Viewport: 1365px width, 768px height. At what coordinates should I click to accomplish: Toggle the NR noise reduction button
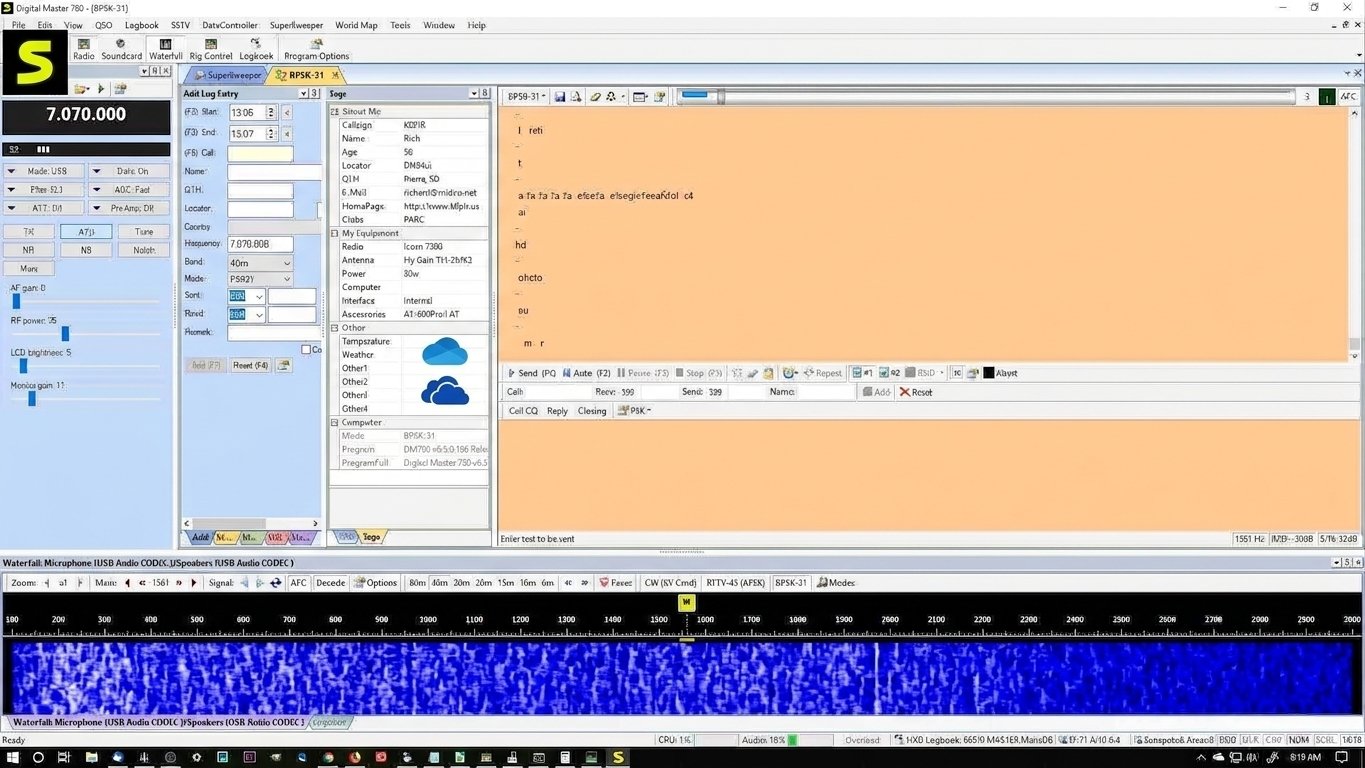[29, 250]
